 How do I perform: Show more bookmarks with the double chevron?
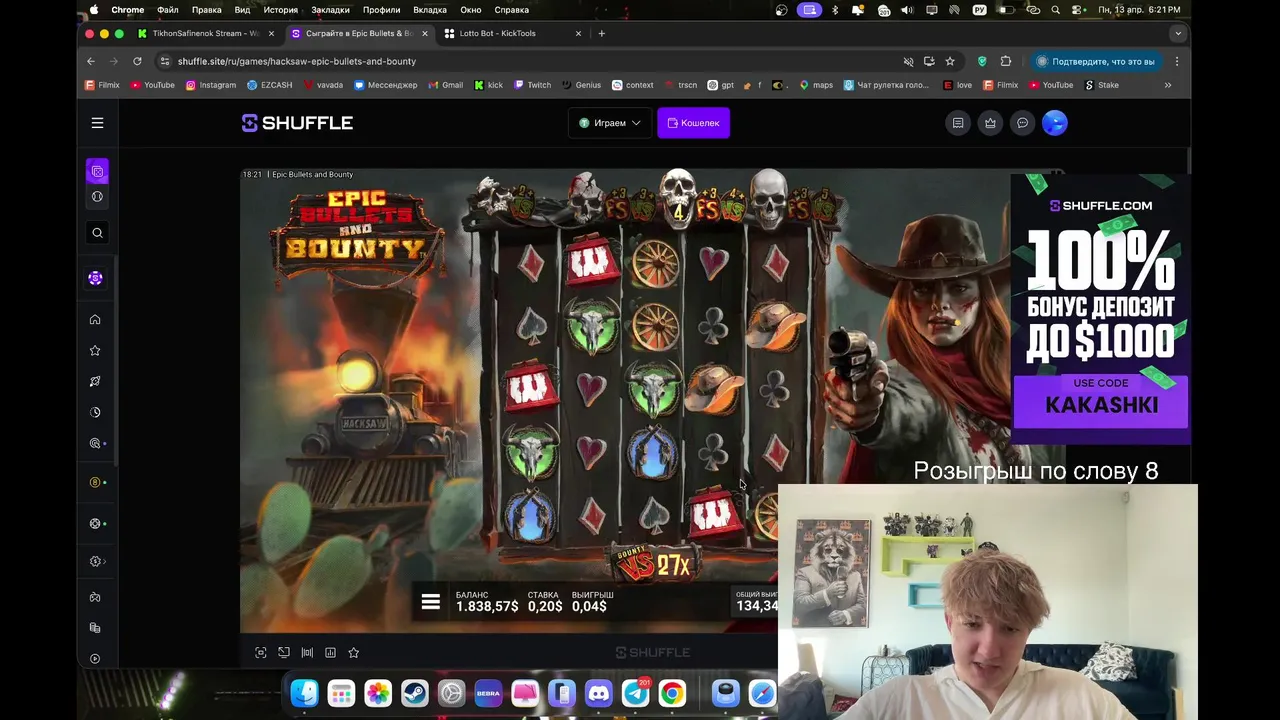point(1167,85)
